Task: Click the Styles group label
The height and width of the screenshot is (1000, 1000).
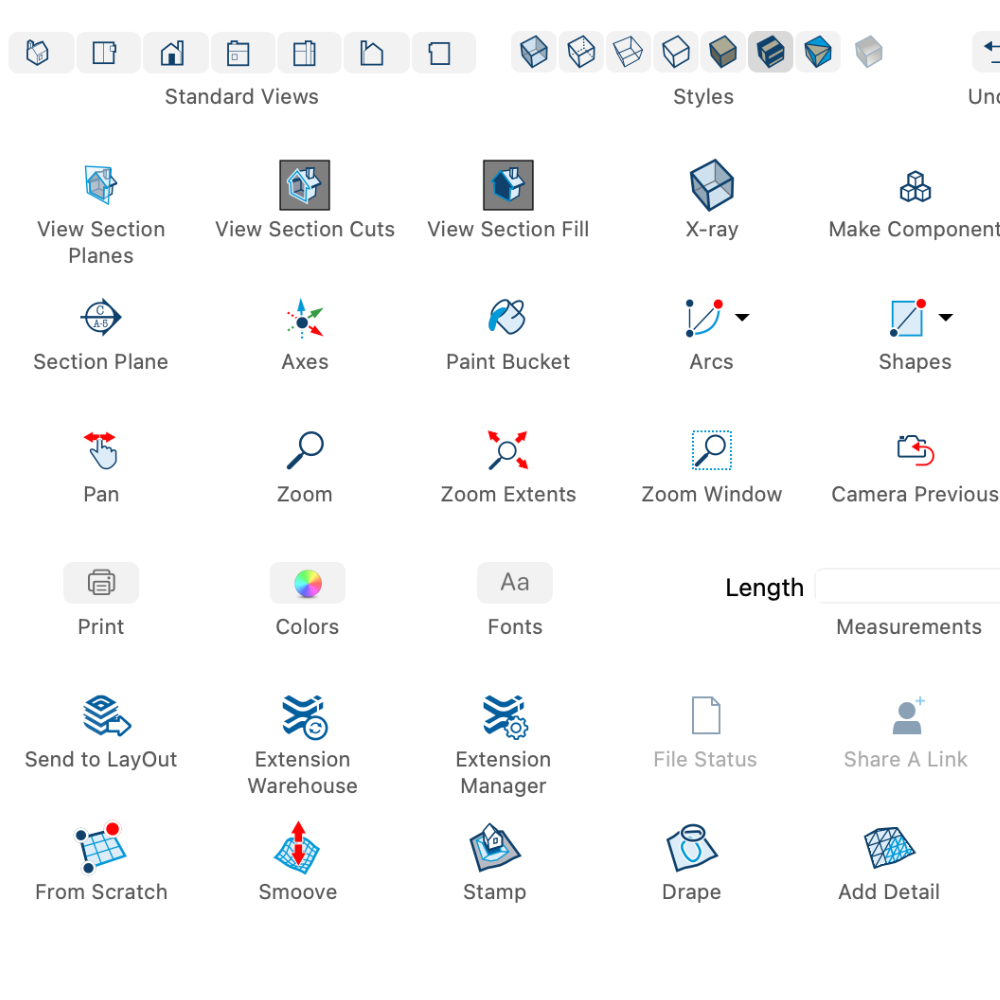Action: 703,96
